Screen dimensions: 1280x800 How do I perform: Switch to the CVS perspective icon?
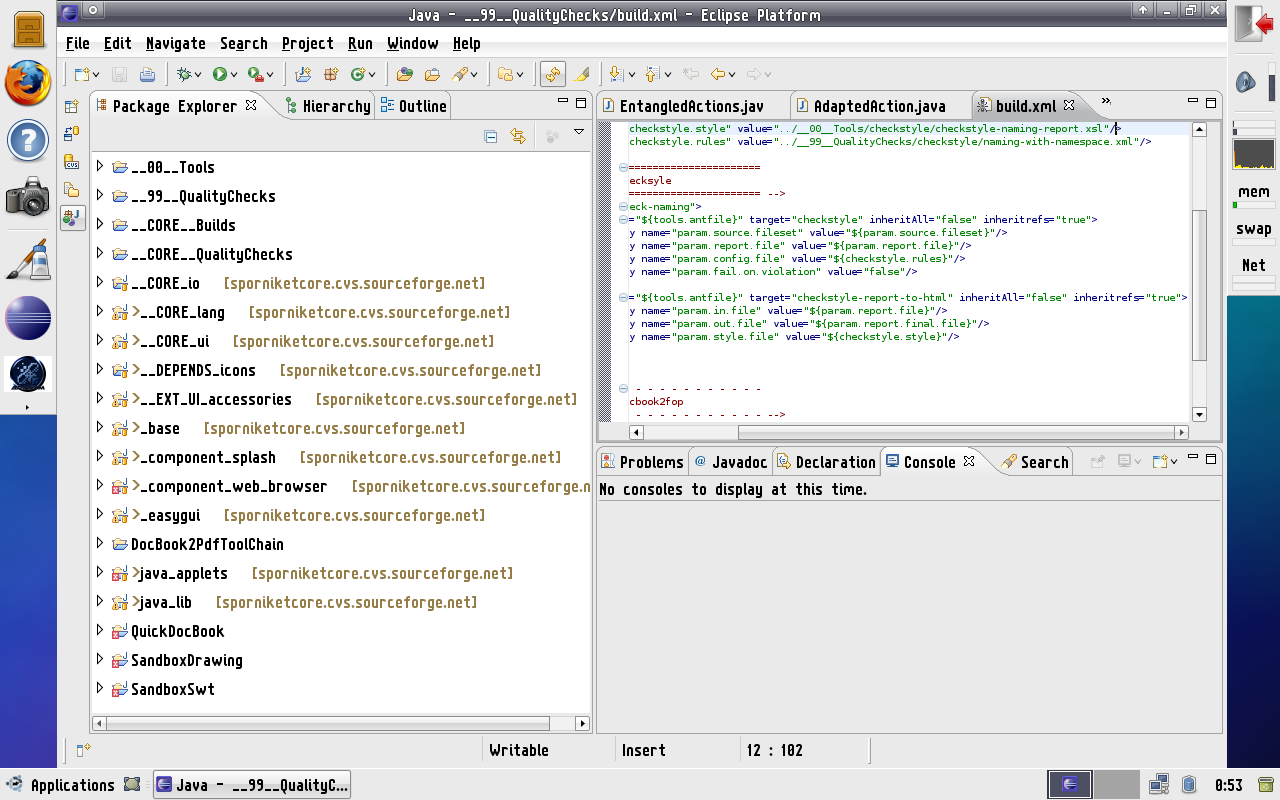click(x=72, y=162)
